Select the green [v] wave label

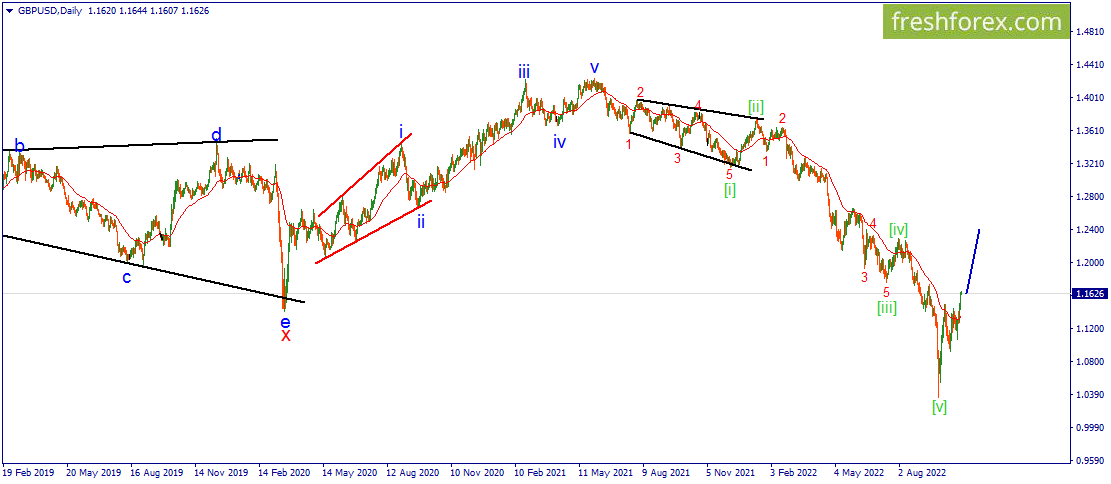coord(940,407)
